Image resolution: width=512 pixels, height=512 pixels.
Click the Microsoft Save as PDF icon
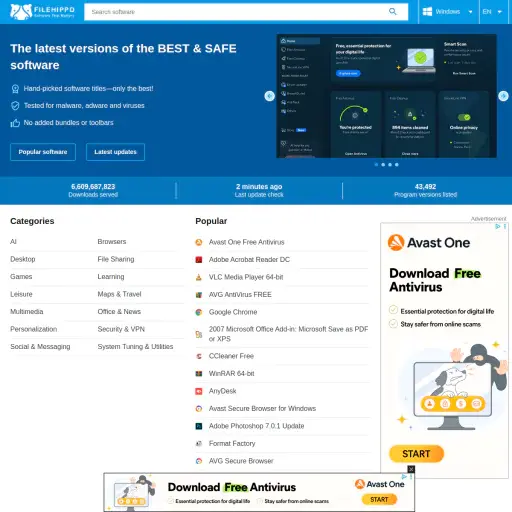[199, 334]
